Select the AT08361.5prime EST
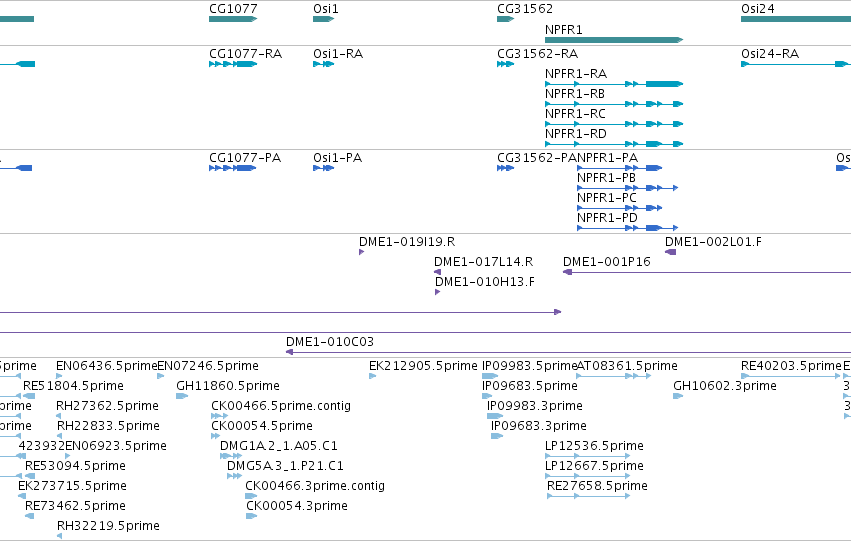Screen dimensions: 851x541 [613, 376]
